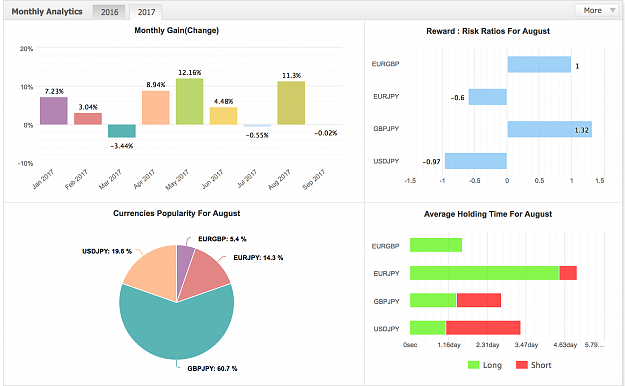The image size is (625, 386).
Task: Click the Jul 2017 light blue bar
Action: 257,126
